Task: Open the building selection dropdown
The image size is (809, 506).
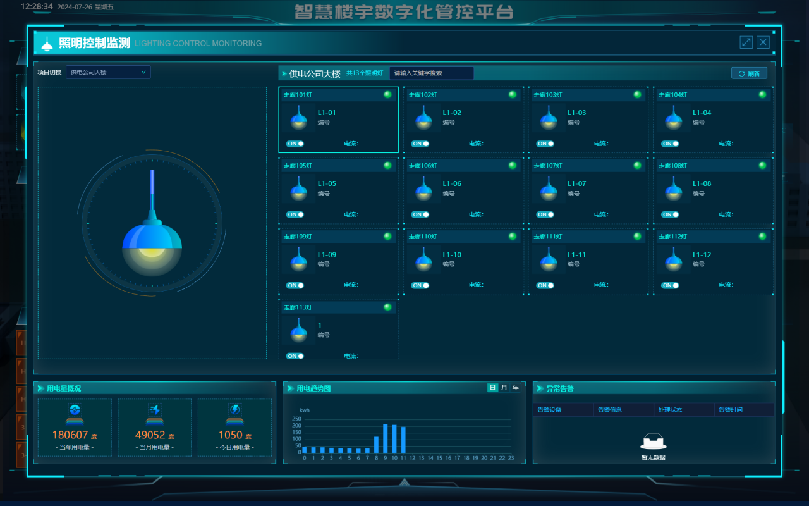Action: [108, 72]
